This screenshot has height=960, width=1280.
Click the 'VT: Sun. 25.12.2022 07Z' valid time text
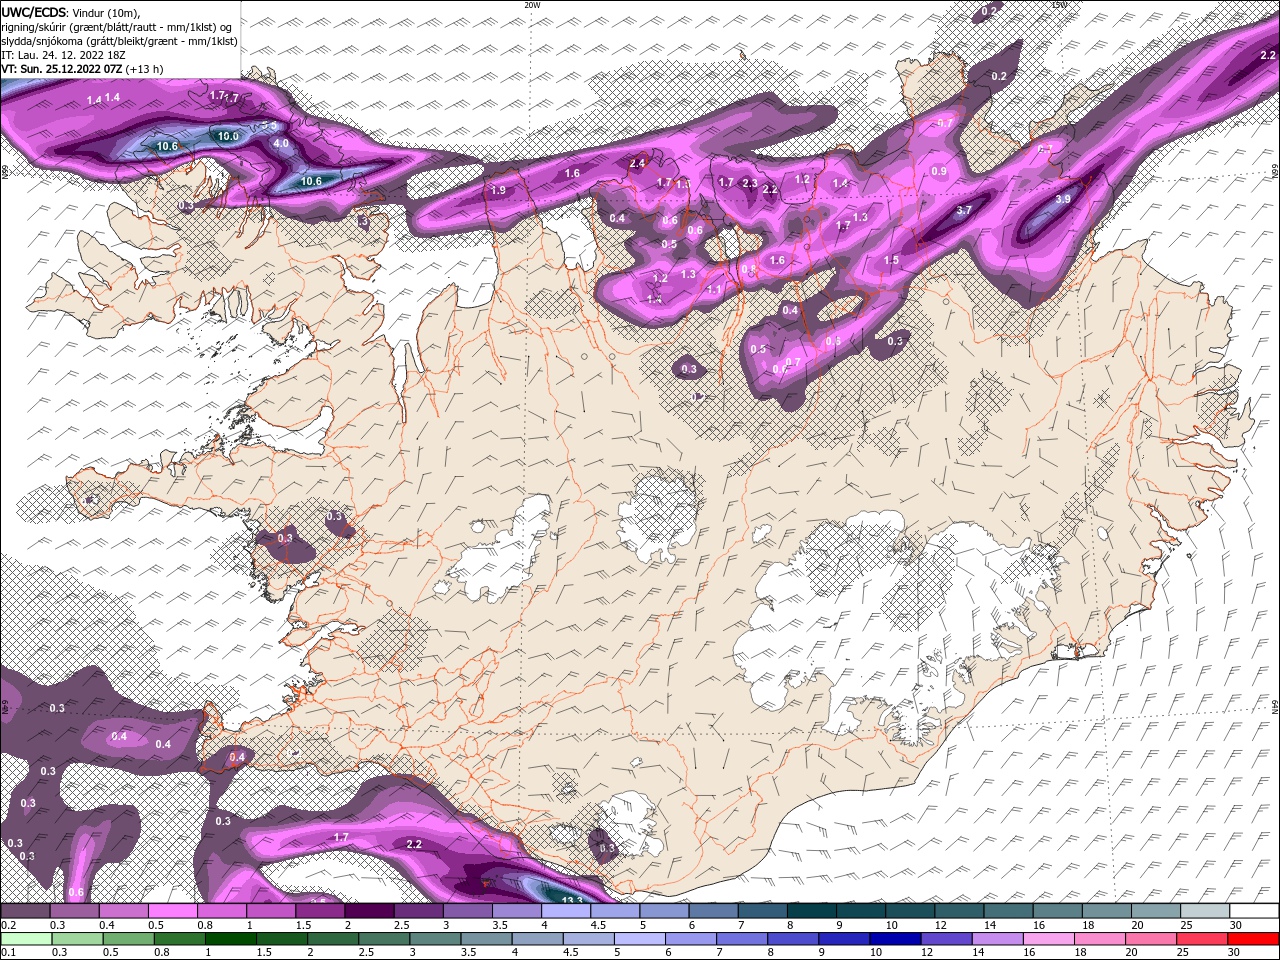62,69
